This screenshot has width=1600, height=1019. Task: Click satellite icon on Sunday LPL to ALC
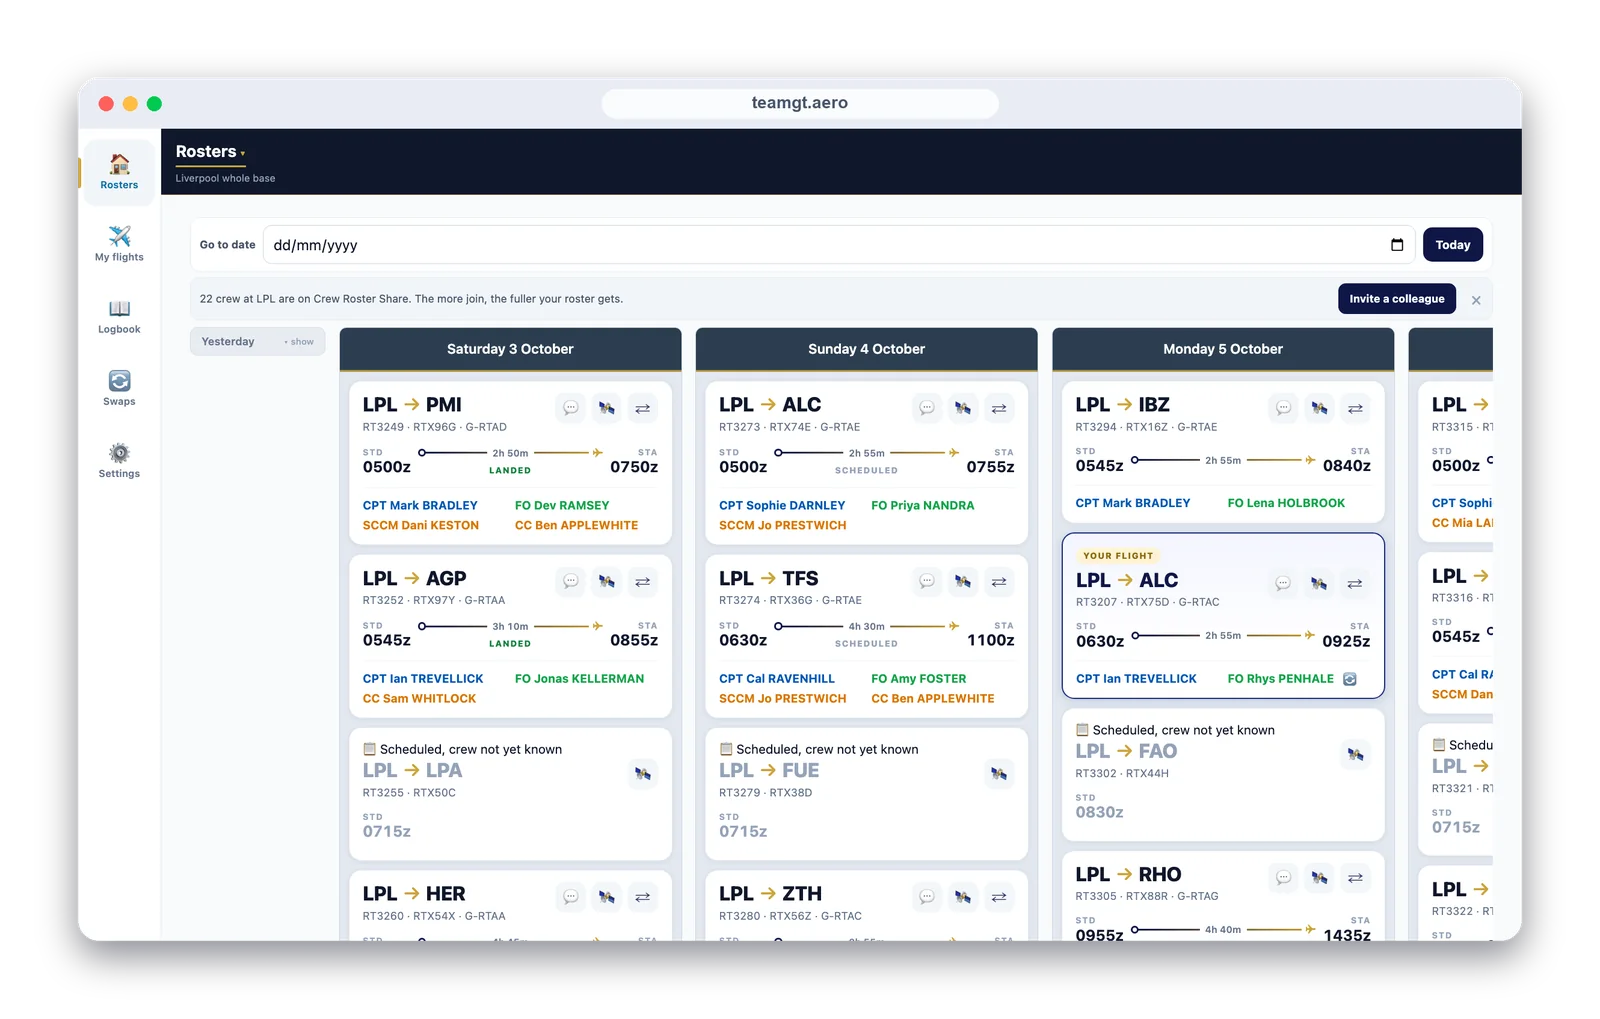click(x=963, y=408)
